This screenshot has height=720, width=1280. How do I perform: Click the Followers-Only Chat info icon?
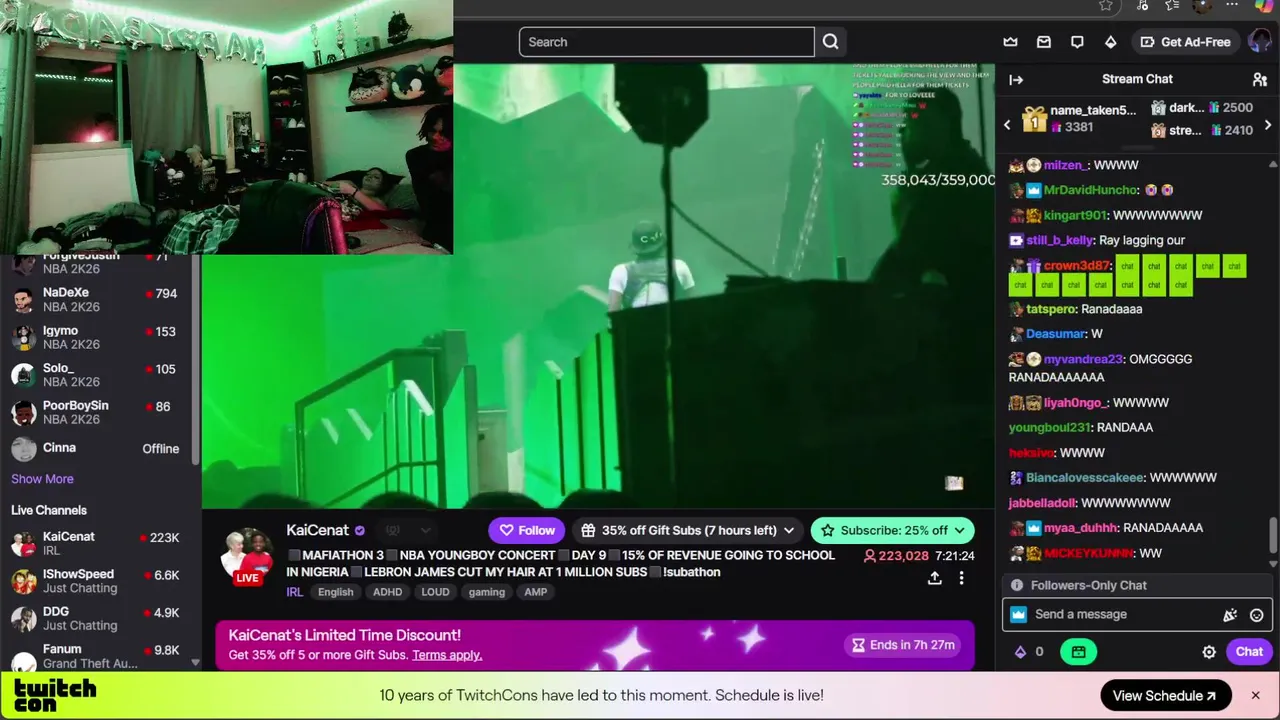[1017, 585]
